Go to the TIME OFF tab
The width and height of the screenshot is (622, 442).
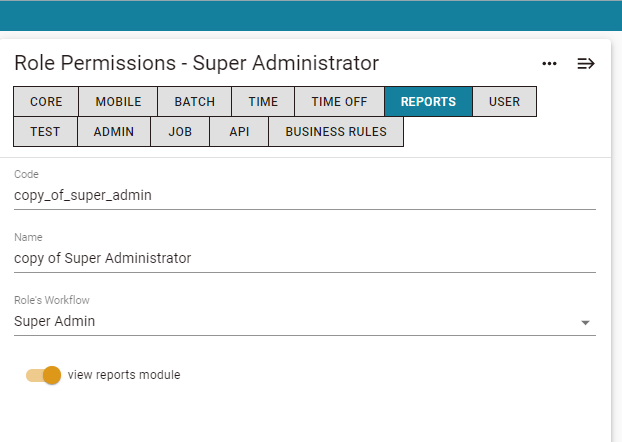coord(339,102)
